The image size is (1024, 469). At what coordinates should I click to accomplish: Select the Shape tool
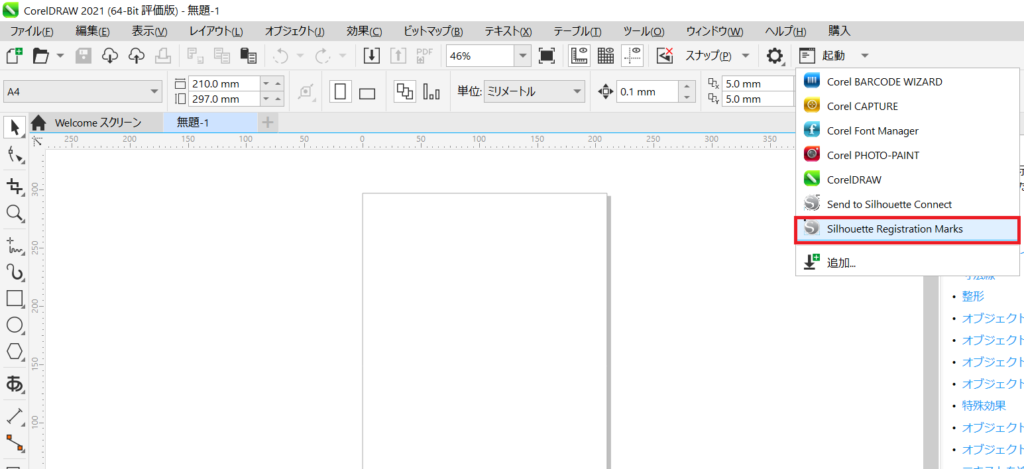pos(14,156)
